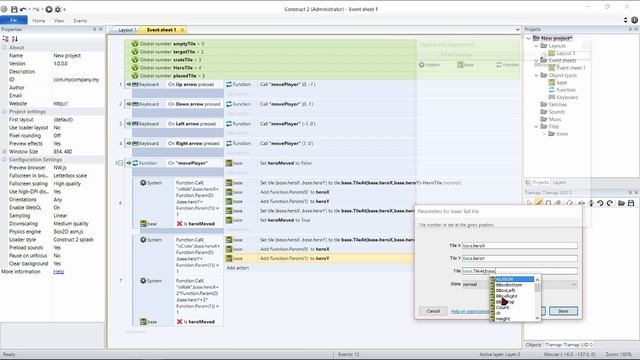
Task: Collapse the Project settings section
Action: pos(4,111)
